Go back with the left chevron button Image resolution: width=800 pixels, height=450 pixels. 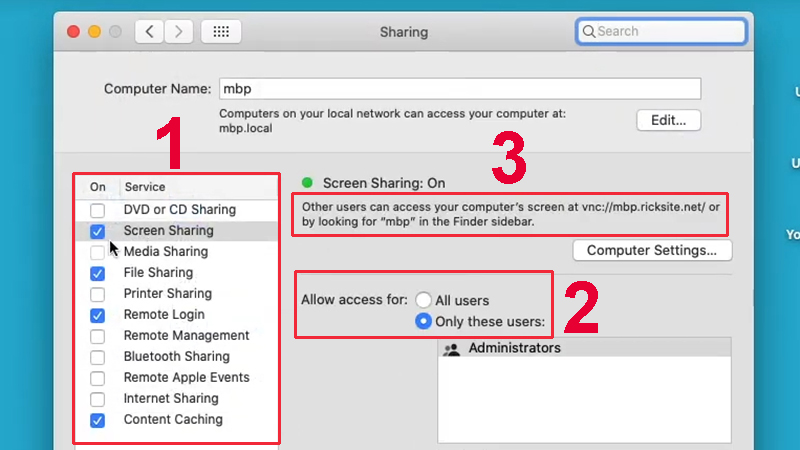[x=149, y=32]
